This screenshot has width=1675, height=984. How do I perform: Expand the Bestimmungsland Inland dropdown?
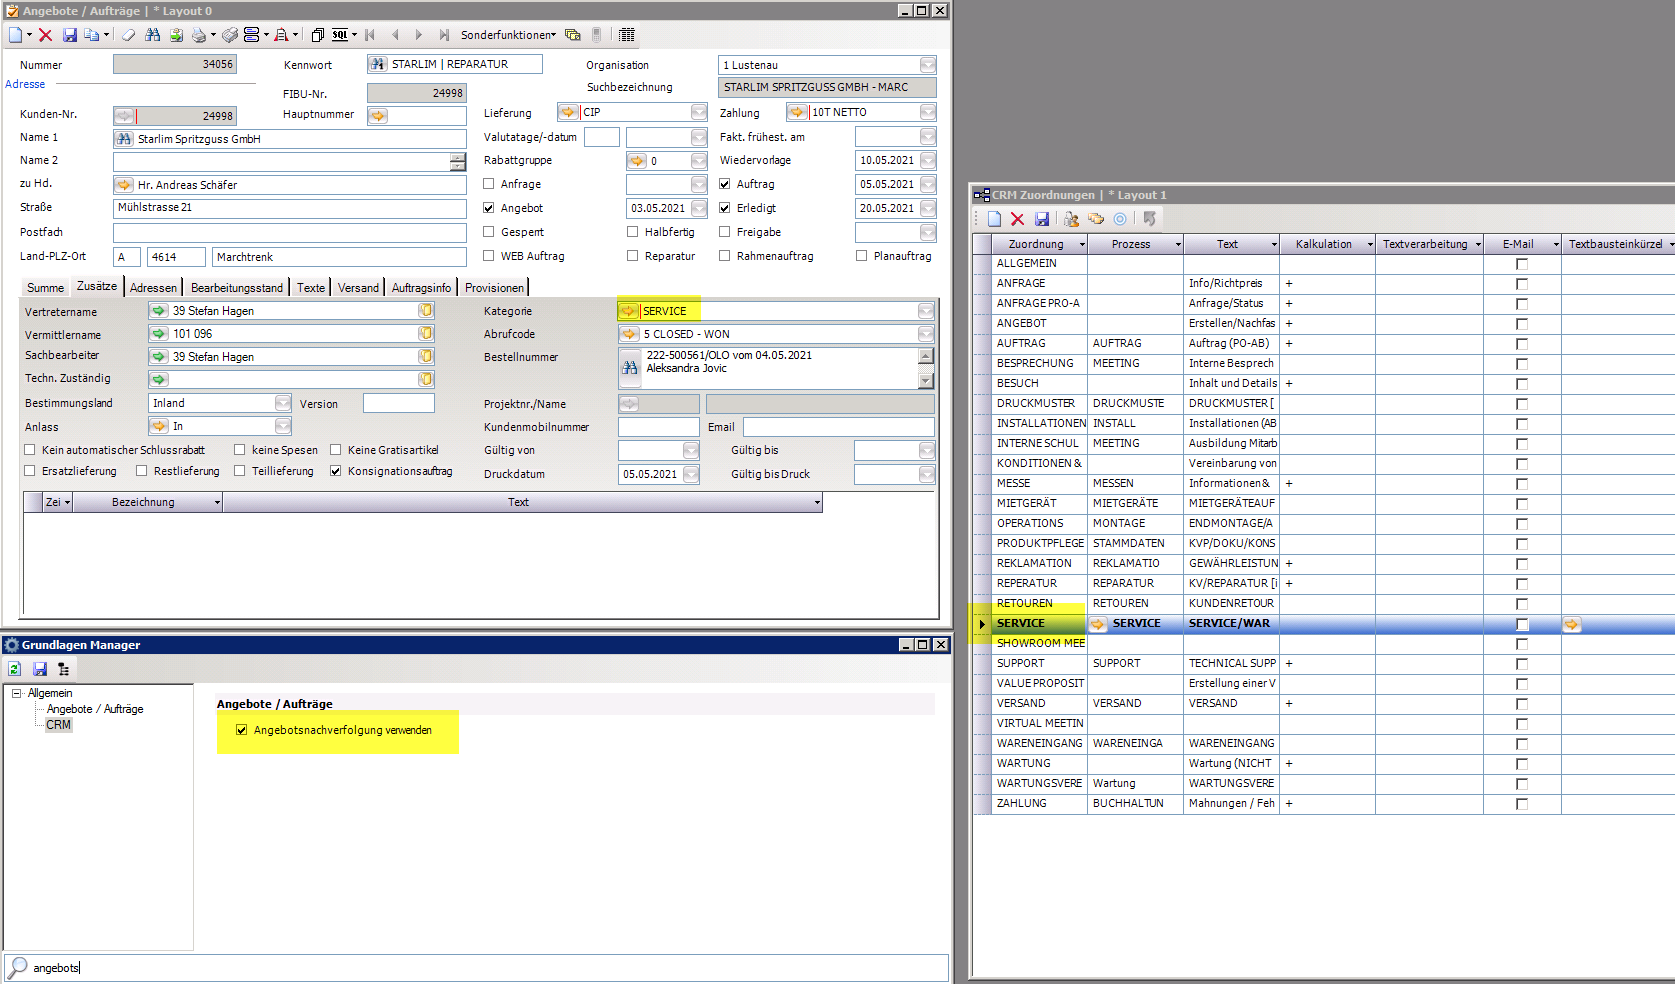(x=283, y=403)
